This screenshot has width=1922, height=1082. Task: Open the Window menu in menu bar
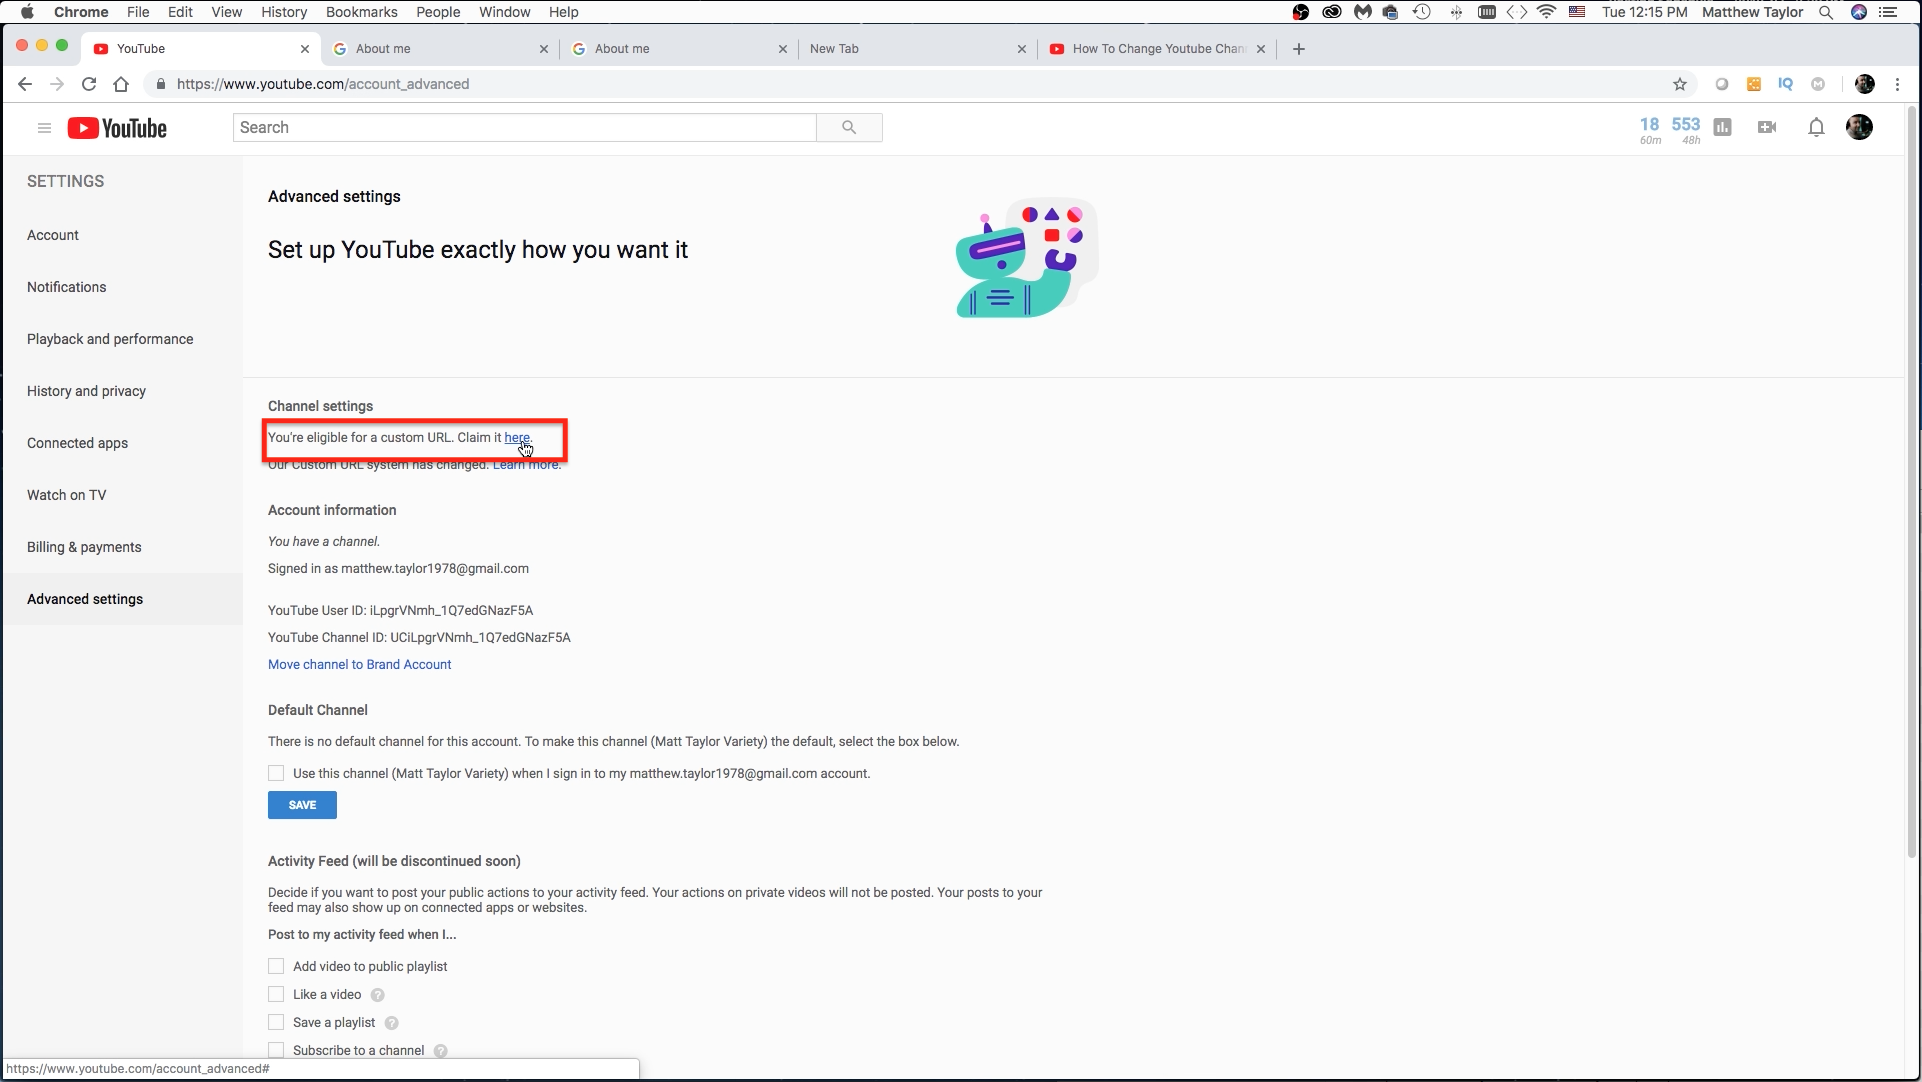(504, 12)
